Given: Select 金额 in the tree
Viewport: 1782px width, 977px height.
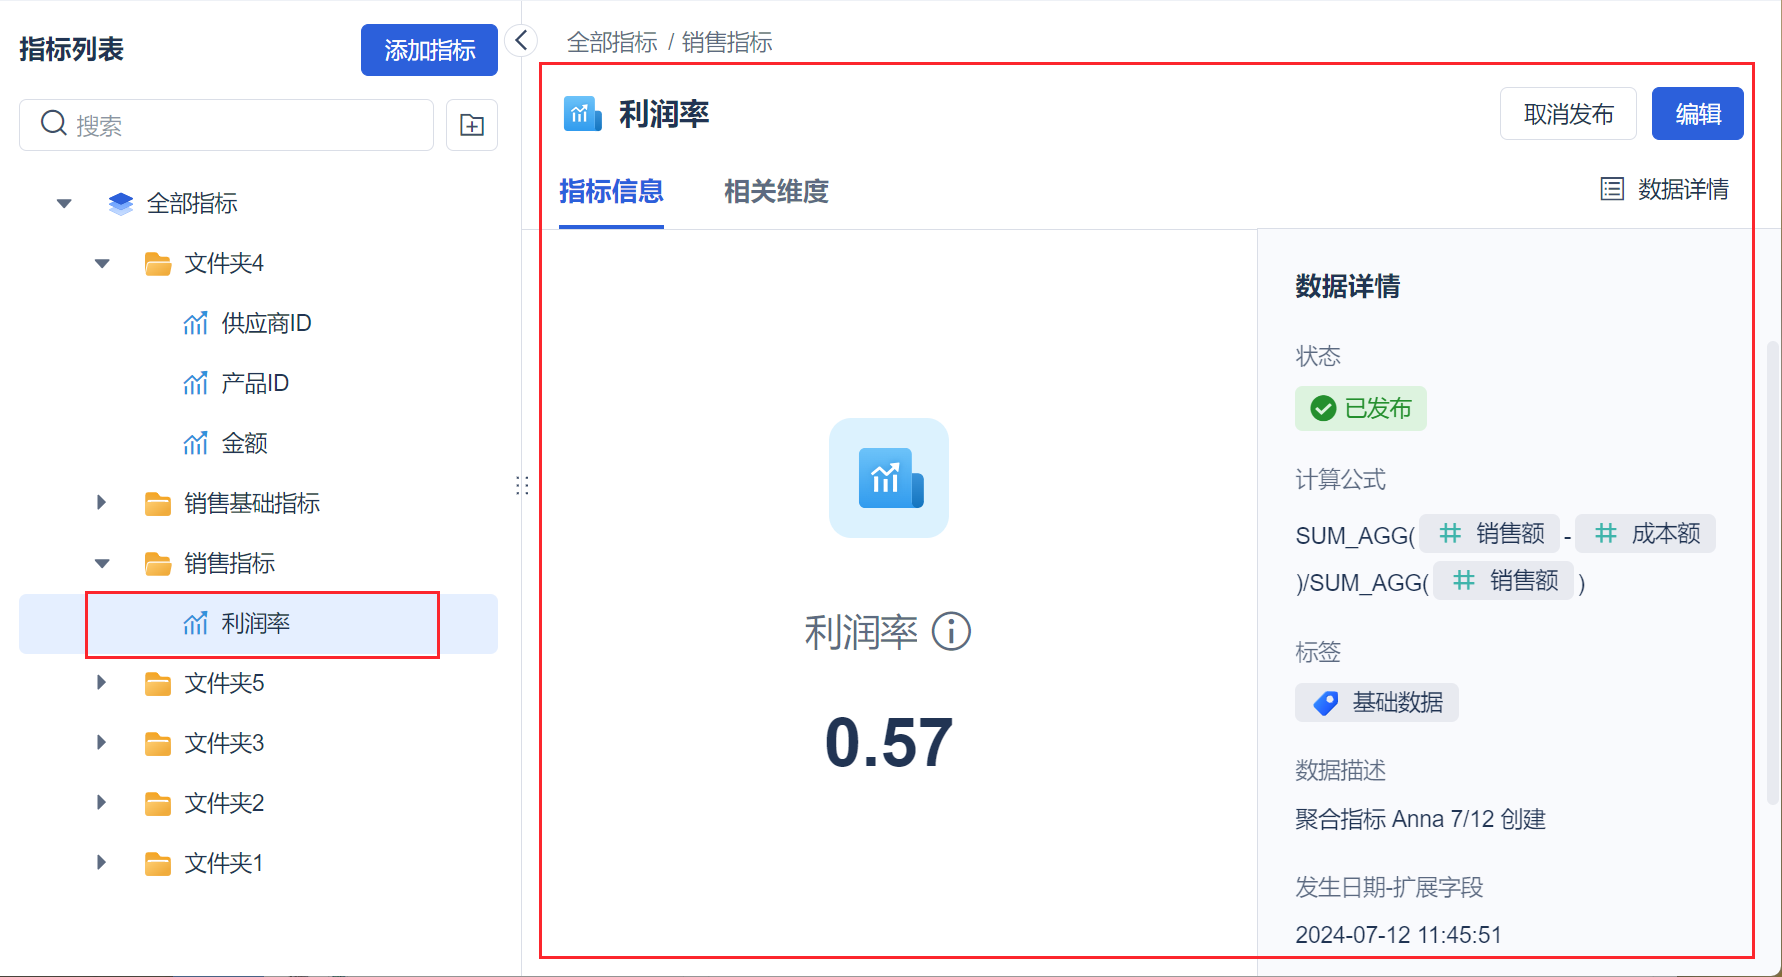Looking at the screenshot, I should pos(244,444).
